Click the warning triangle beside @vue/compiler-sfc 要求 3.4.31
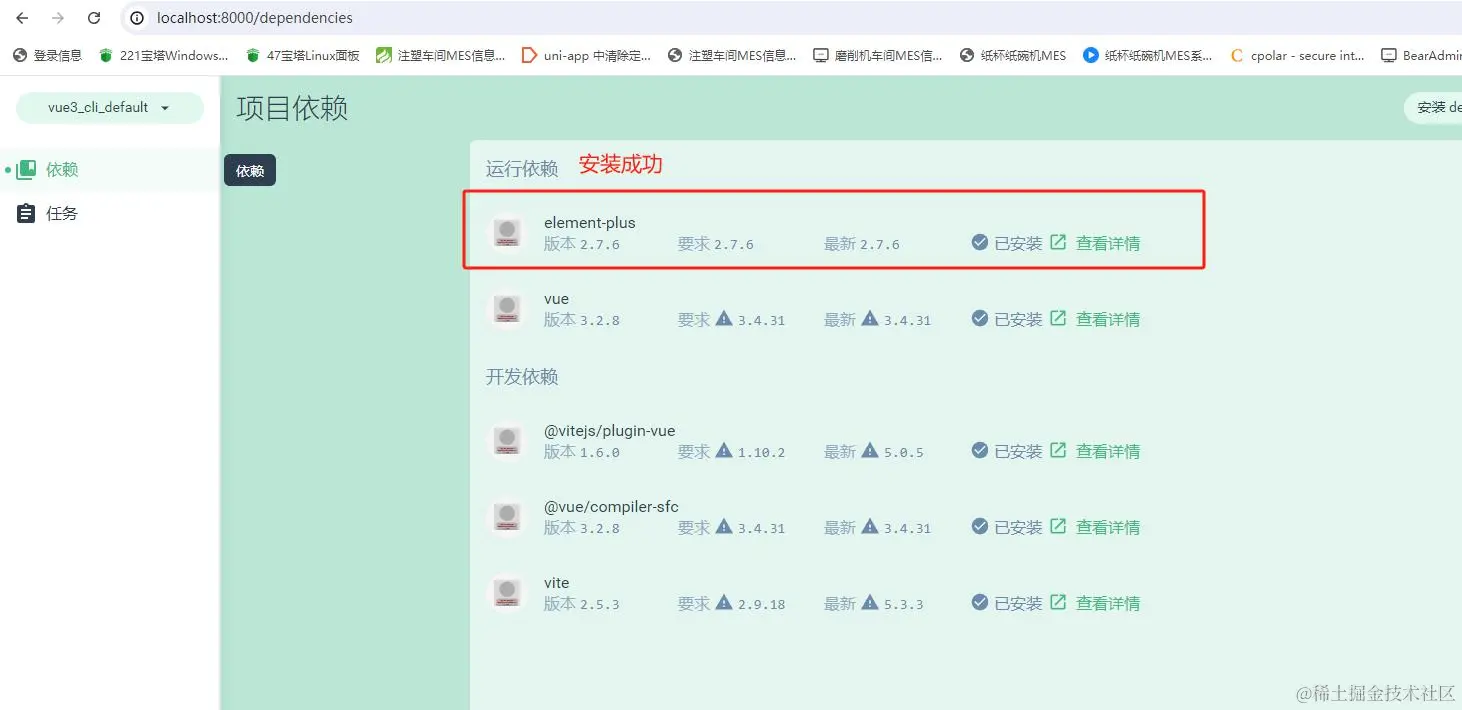Screen dimensions: 1462x710 (724, 526)
